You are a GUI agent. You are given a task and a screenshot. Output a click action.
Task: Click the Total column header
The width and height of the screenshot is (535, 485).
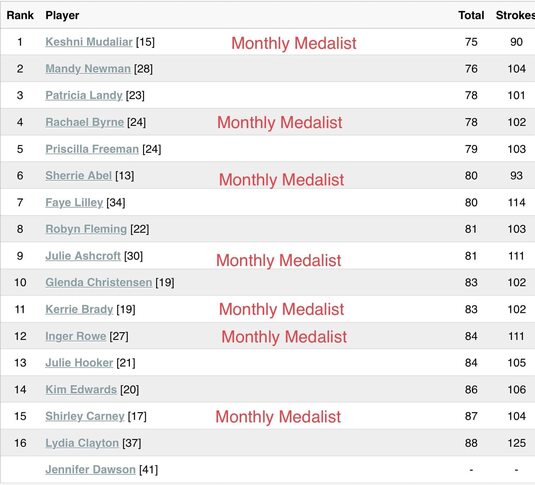(x=471, y=15)
